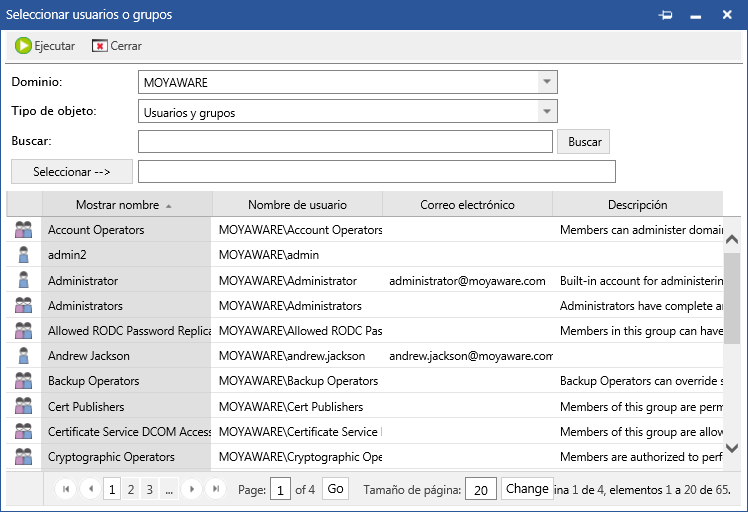Click the Cerrar toolbar label
The height and width of the screenshot is (512, 748).
click(x=126, y=46)
